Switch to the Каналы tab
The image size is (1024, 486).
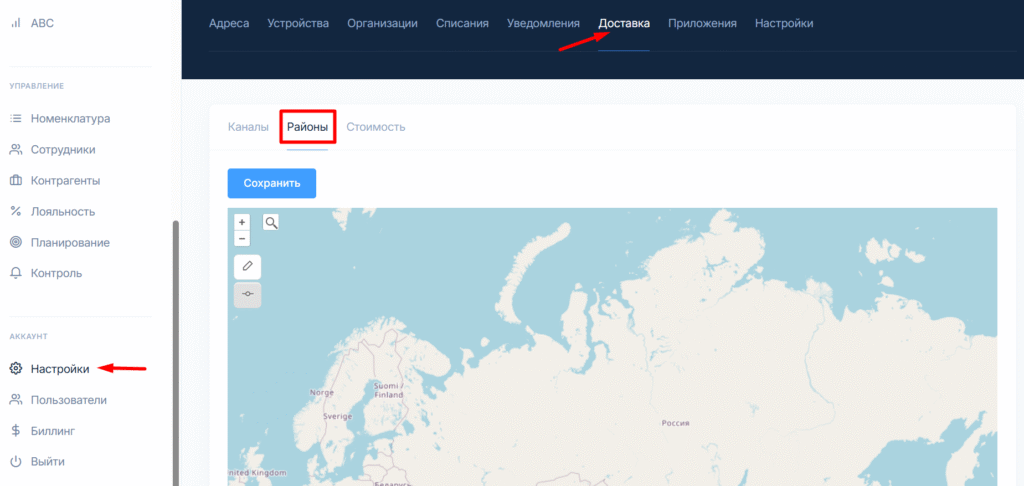click(248, 127)
